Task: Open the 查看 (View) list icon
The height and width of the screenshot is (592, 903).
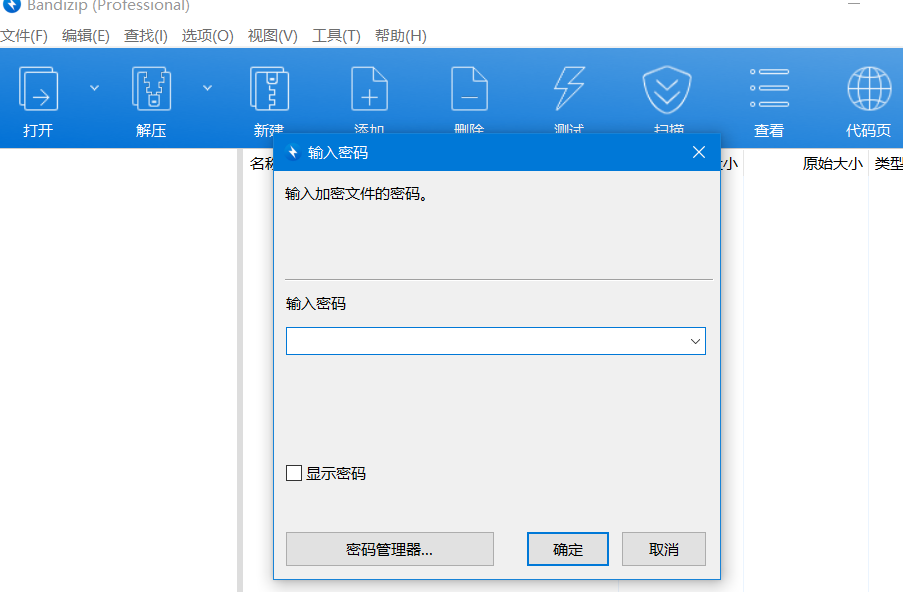Action: [768, 88]
